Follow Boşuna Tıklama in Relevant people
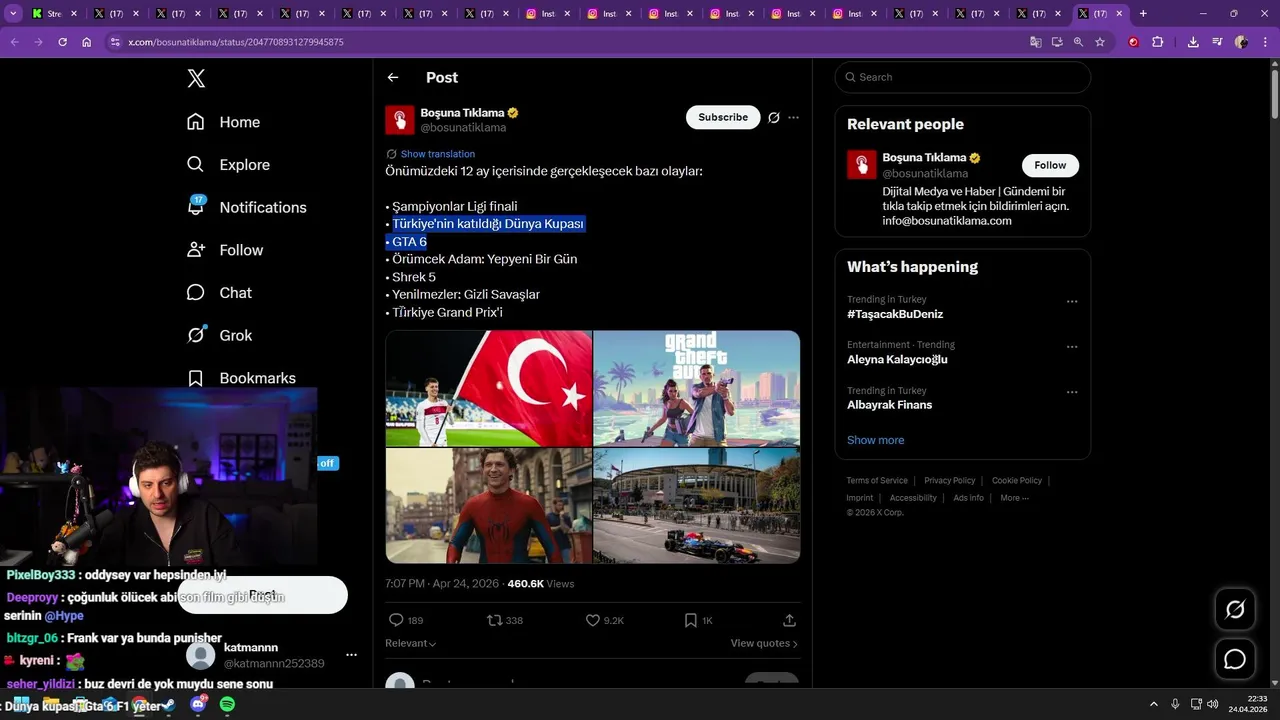 pyautogui.click(x=1050, y=165)
